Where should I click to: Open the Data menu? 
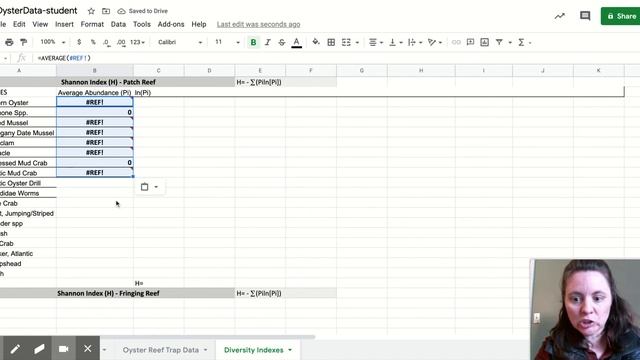click(118, 24)
